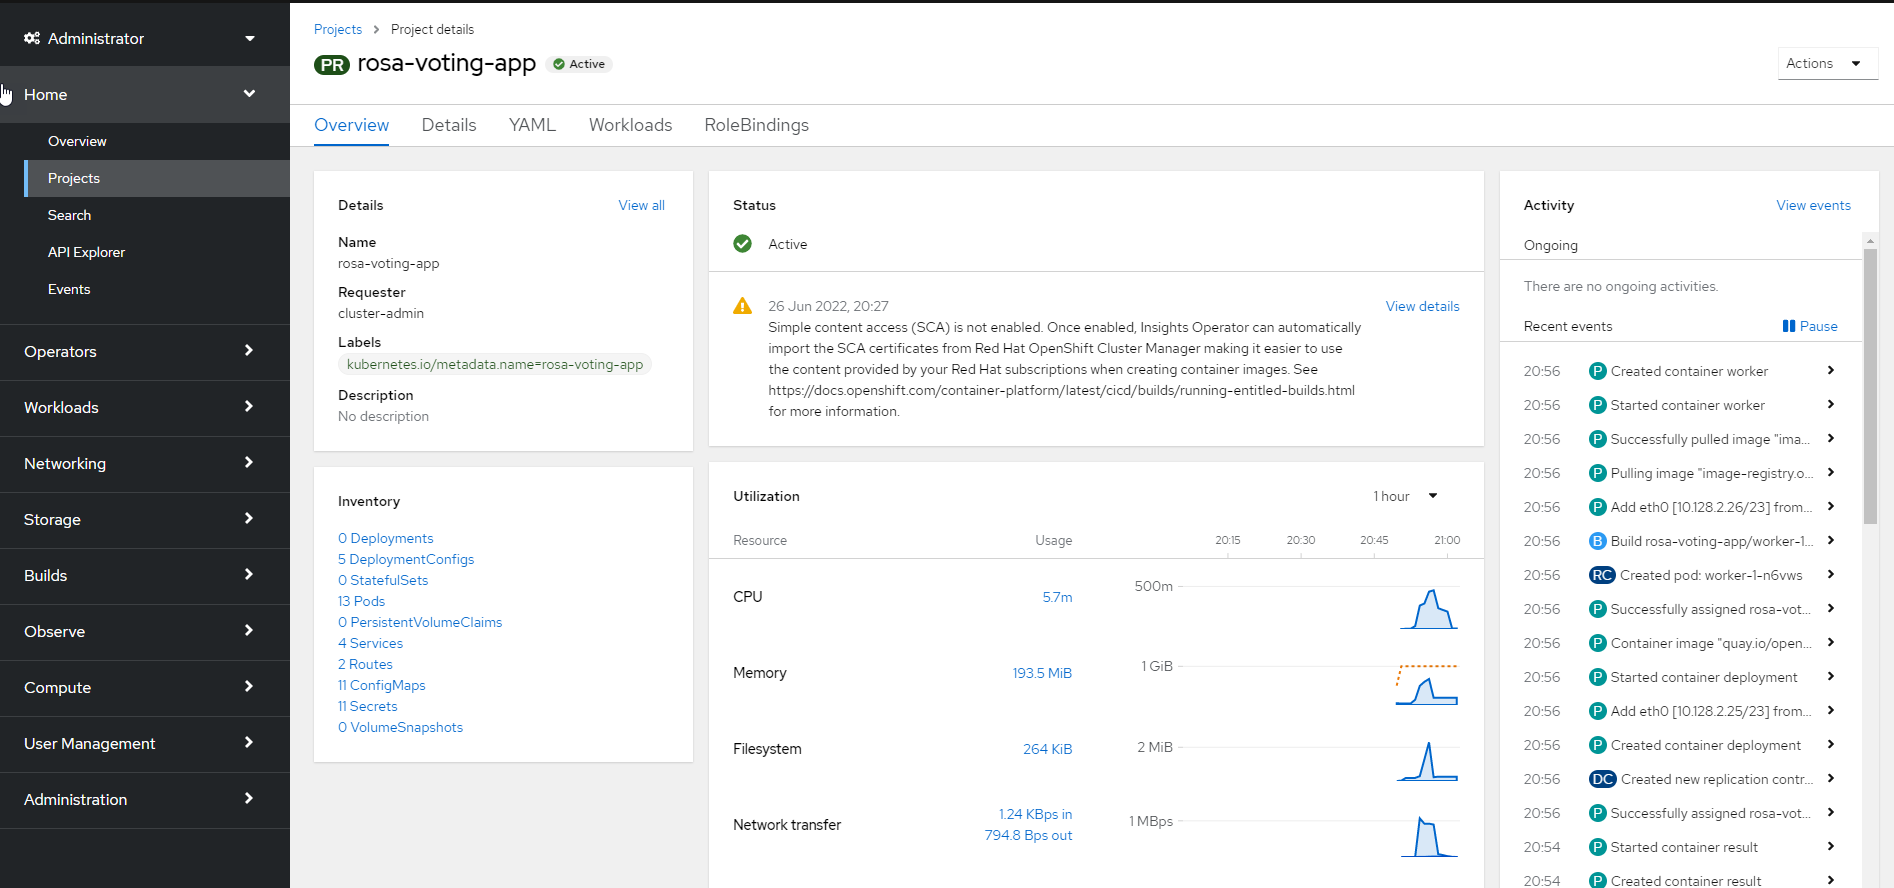Switch to the YAML tab
This screenshot has width=1894, height=888.
coord(532,125)
